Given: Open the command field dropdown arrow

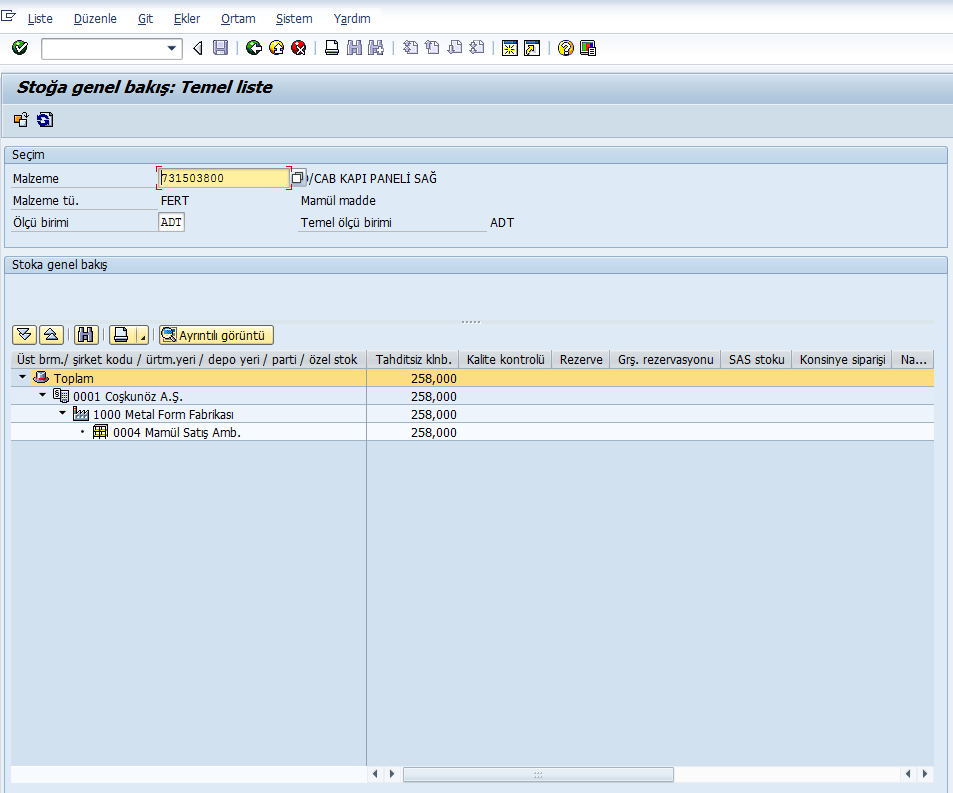Looking at the screenshot, I should pos(171,48).
